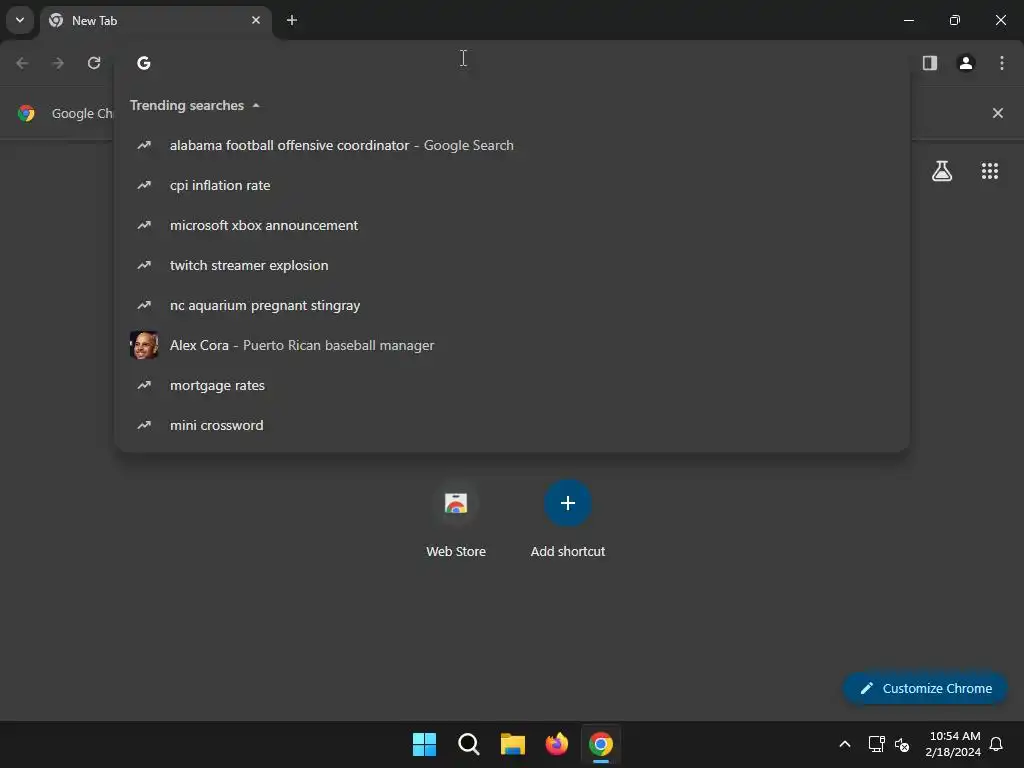Select 'microsoft xbox announcement' suggestion

click(x=512, y=225)
